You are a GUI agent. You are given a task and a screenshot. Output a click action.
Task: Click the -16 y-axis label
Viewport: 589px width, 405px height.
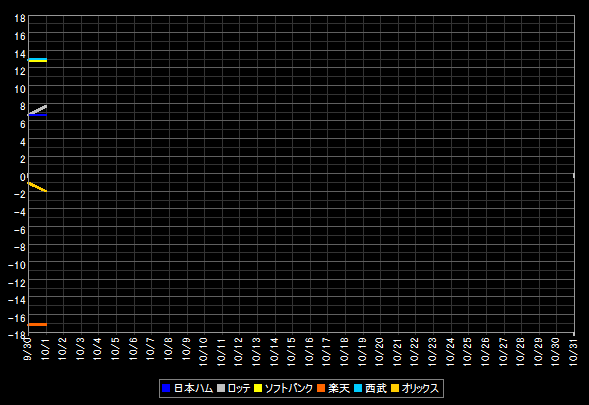[x=17, y=318]
